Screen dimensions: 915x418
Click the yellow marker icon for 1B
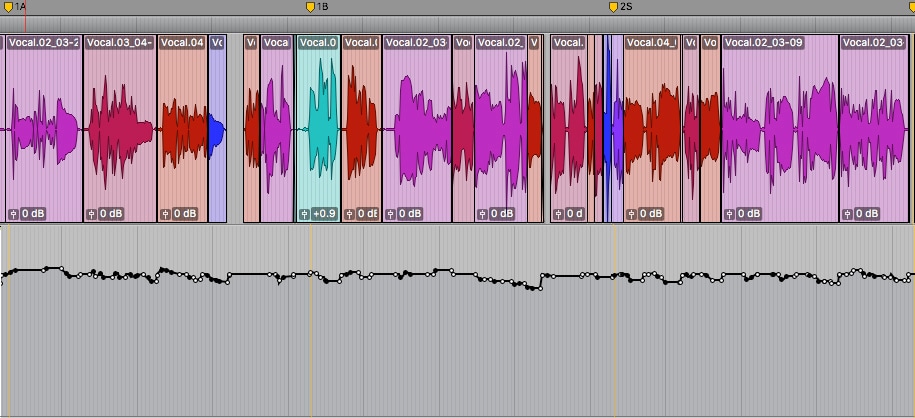pos(310,7)
